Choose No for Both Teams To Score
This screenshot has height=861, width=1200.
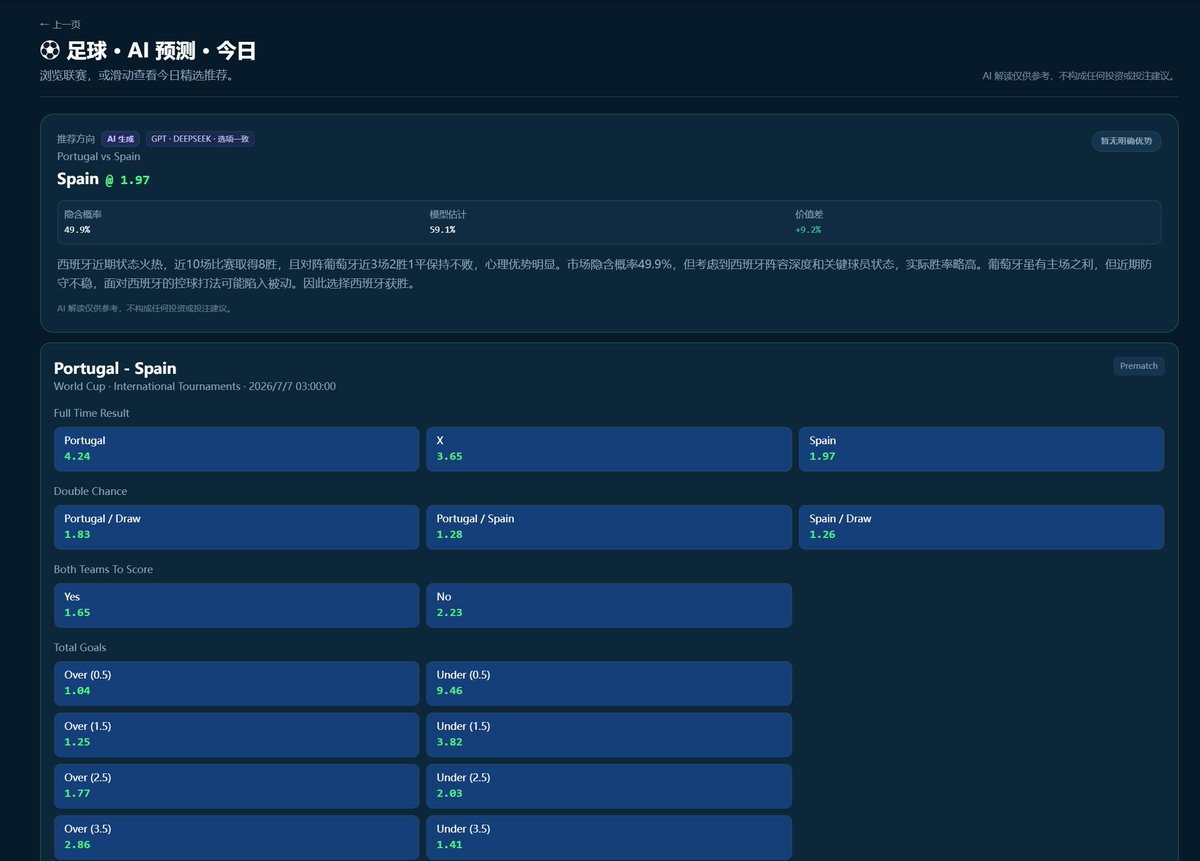[x=609, y=605]
